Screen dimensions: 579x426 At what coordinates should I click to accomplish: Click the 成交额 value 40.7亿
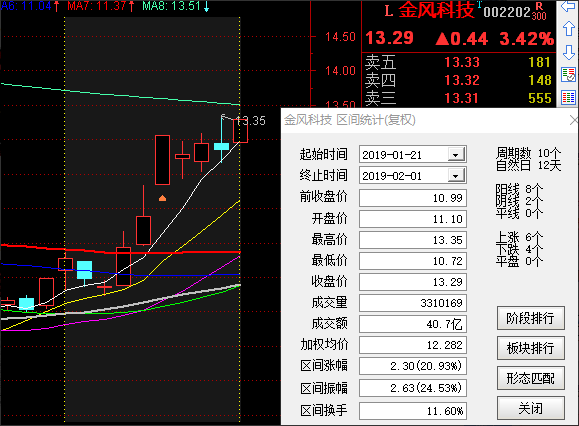pos(412,324)
